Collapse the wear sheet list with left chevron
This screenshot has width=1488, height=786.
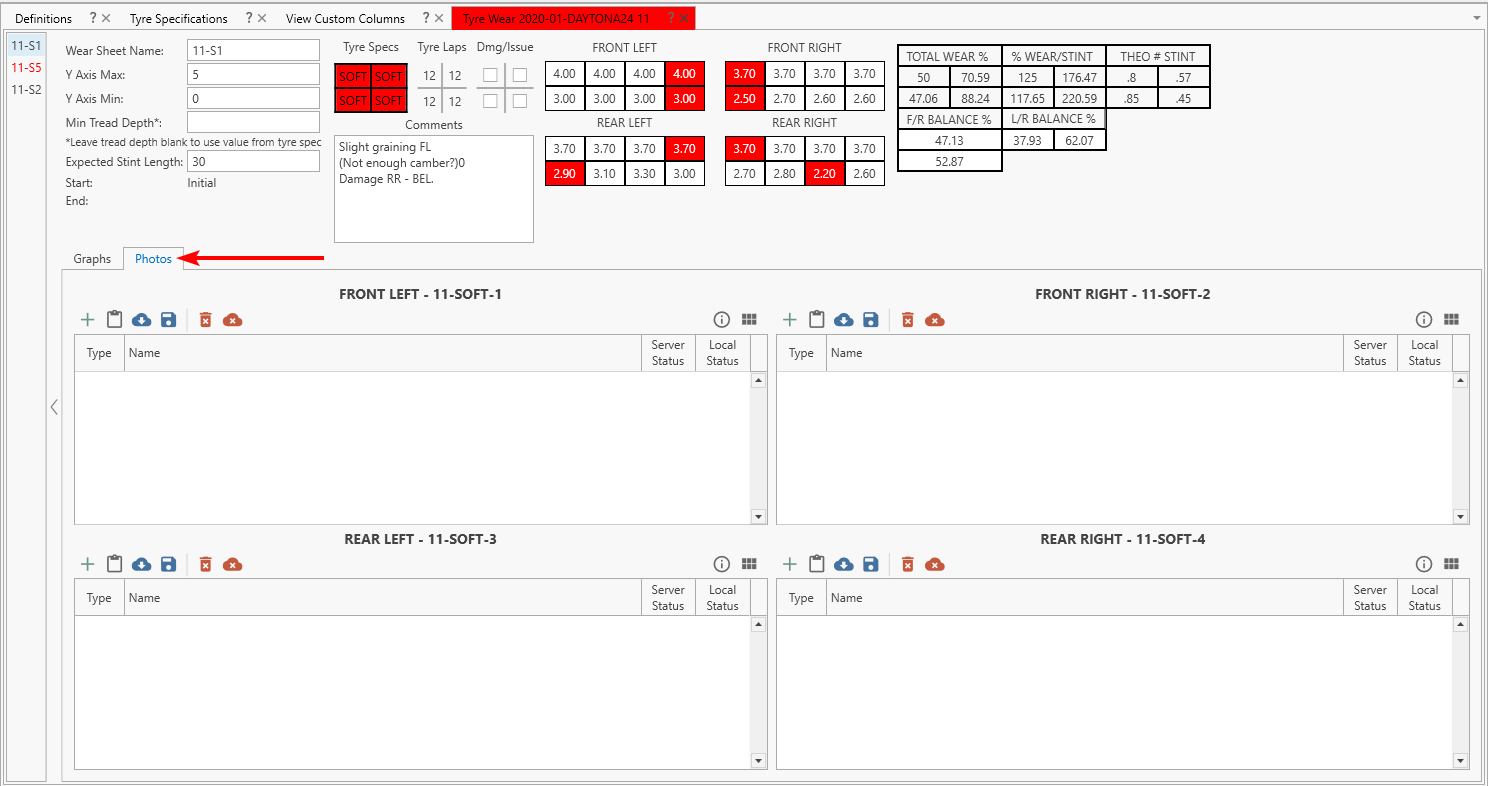pos(54,407)
